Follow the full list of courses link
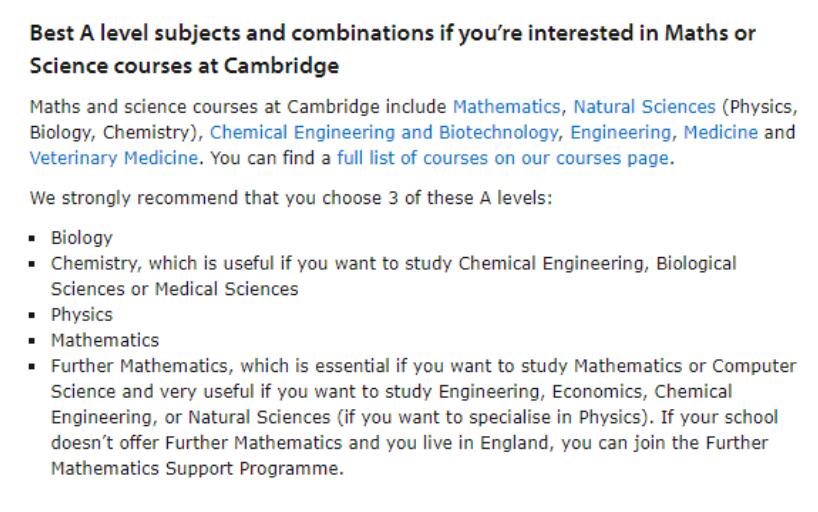 click(x=502, y=158)
